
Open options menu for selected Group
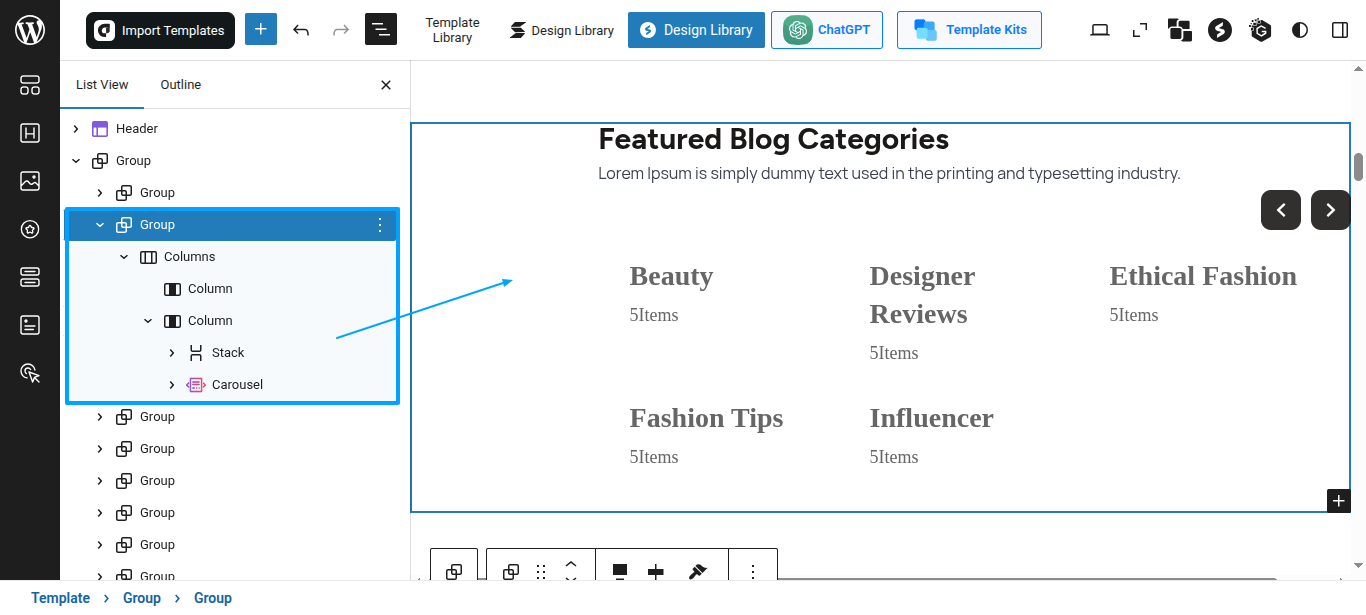point(379,225)
